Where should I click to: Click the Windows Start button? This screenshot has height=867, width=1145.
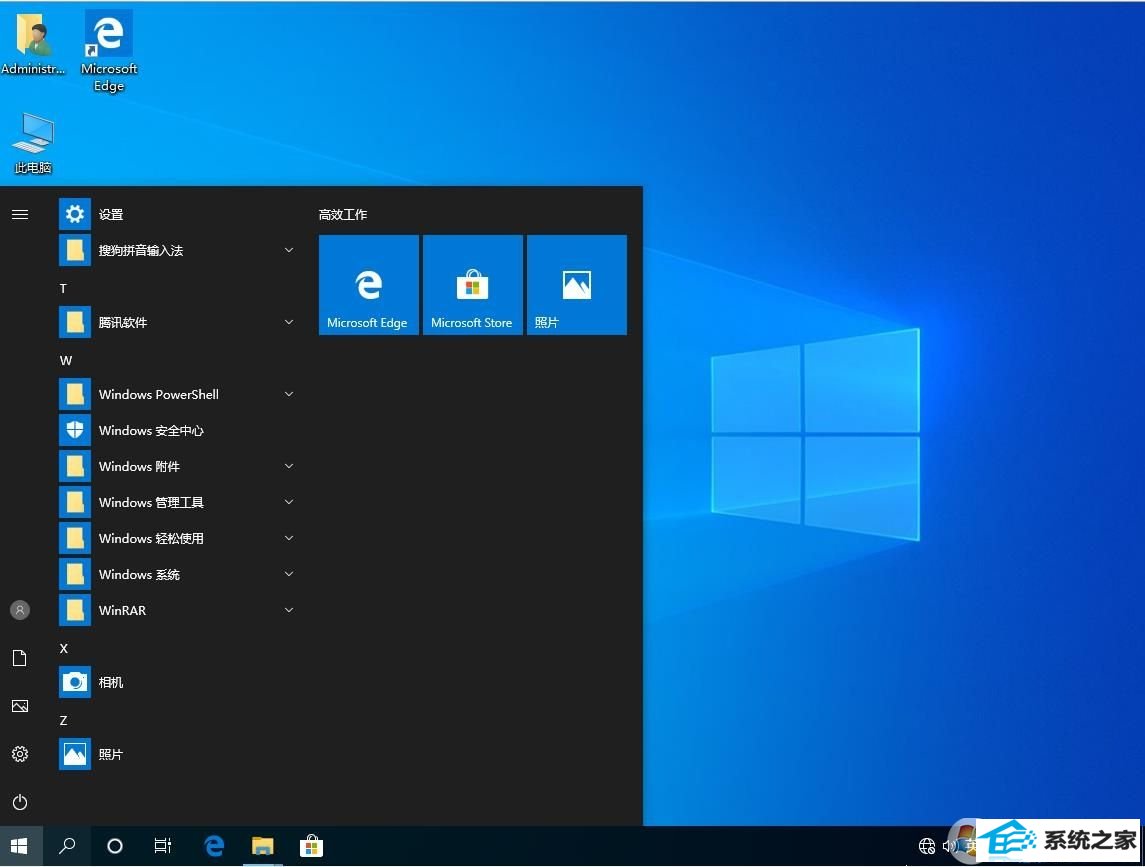coord(20,846)
